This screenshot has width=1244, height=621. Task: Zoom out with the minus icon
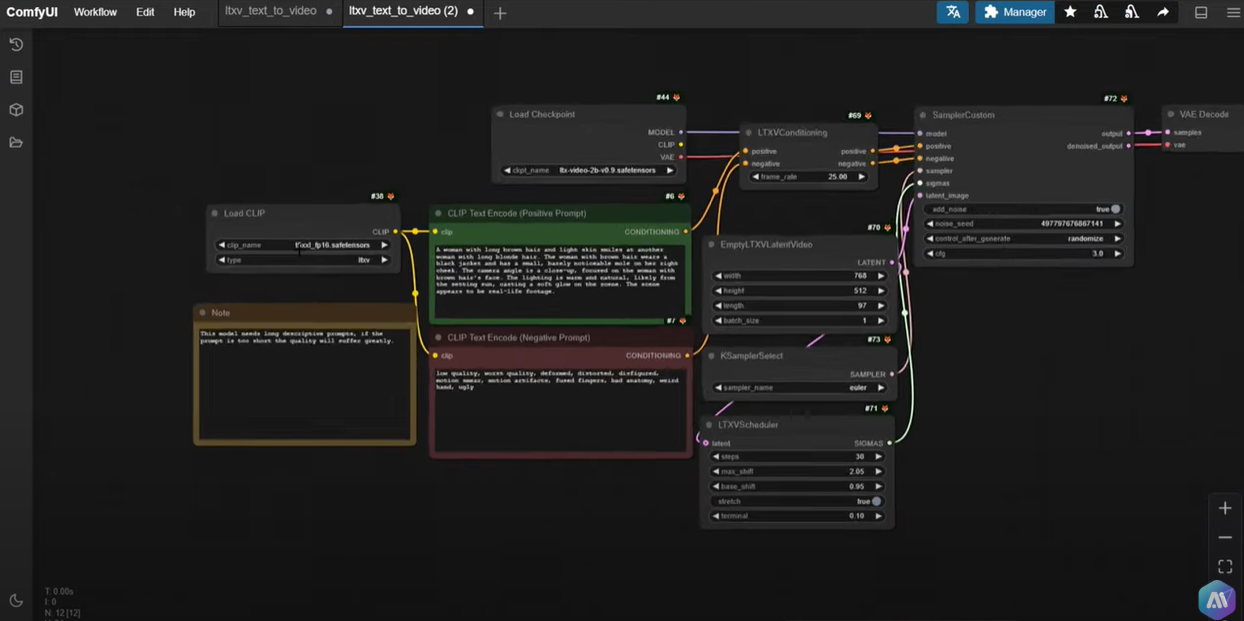coord(1225,537)
